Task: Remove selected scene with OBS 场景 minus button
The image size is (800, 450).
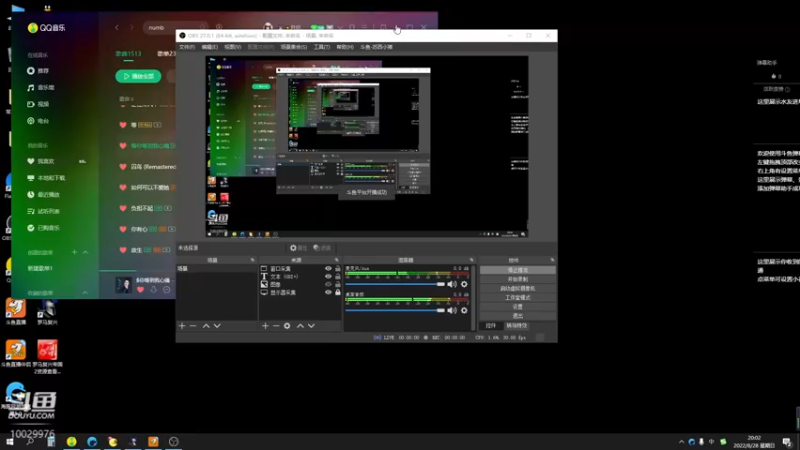Action: pos(193,326)
